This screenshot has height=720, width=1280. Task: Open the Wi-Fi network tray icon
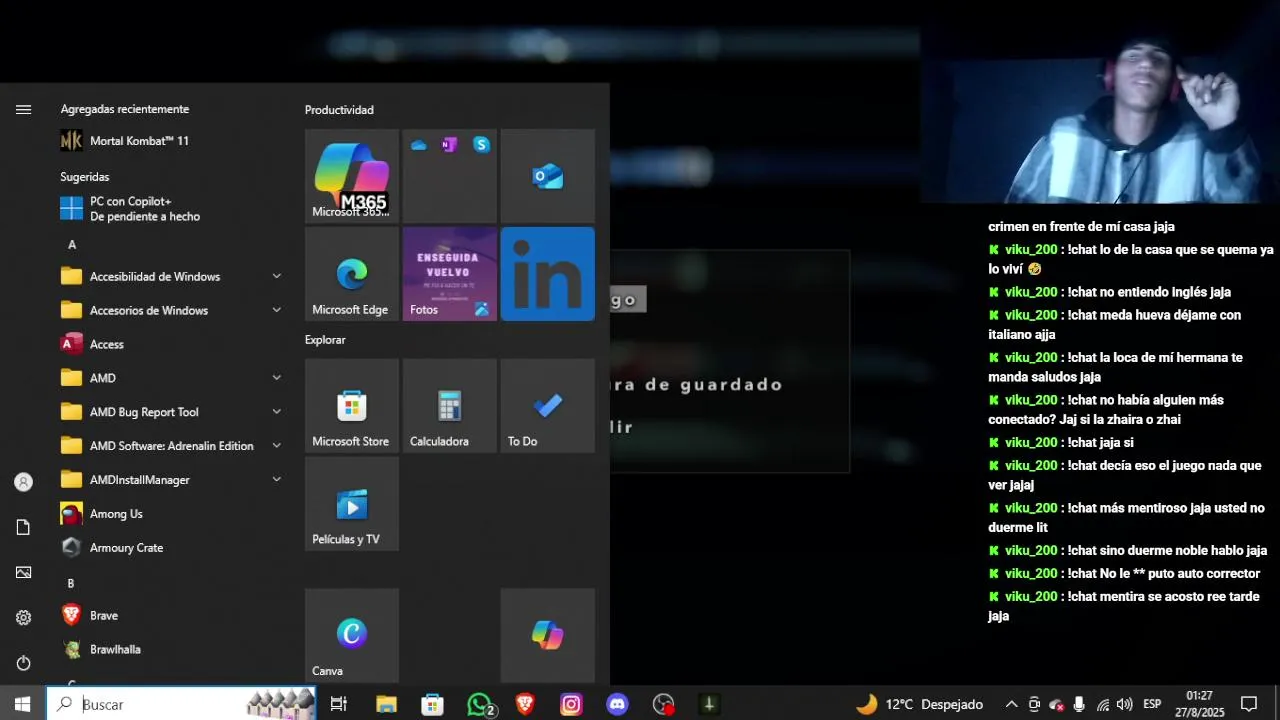1102,704
